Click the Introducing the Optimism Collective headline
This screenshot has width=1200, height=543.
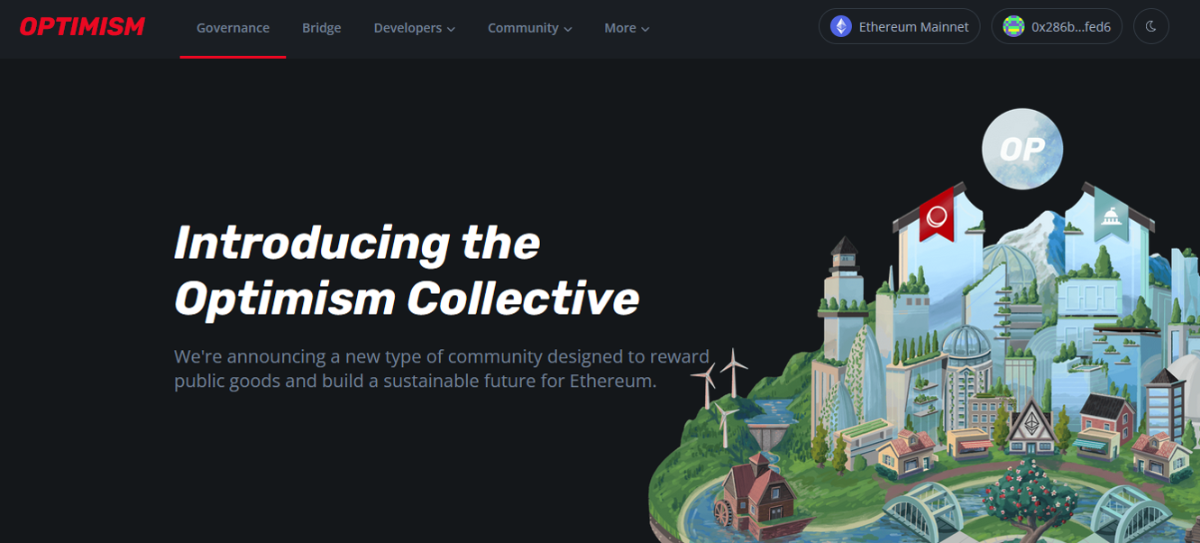coord(406,270)
